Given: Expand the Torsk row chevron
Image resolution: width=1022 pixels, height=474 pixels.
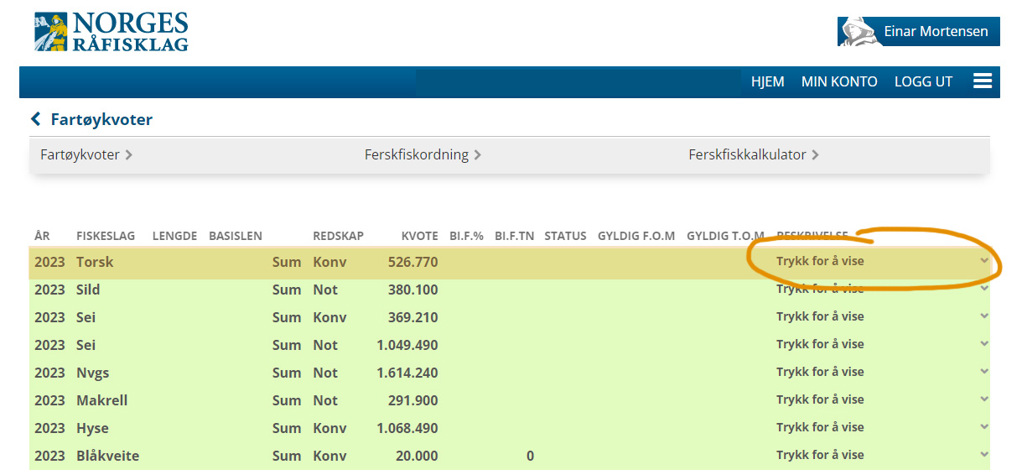Looking at the screenshot, I should point(984,262).
